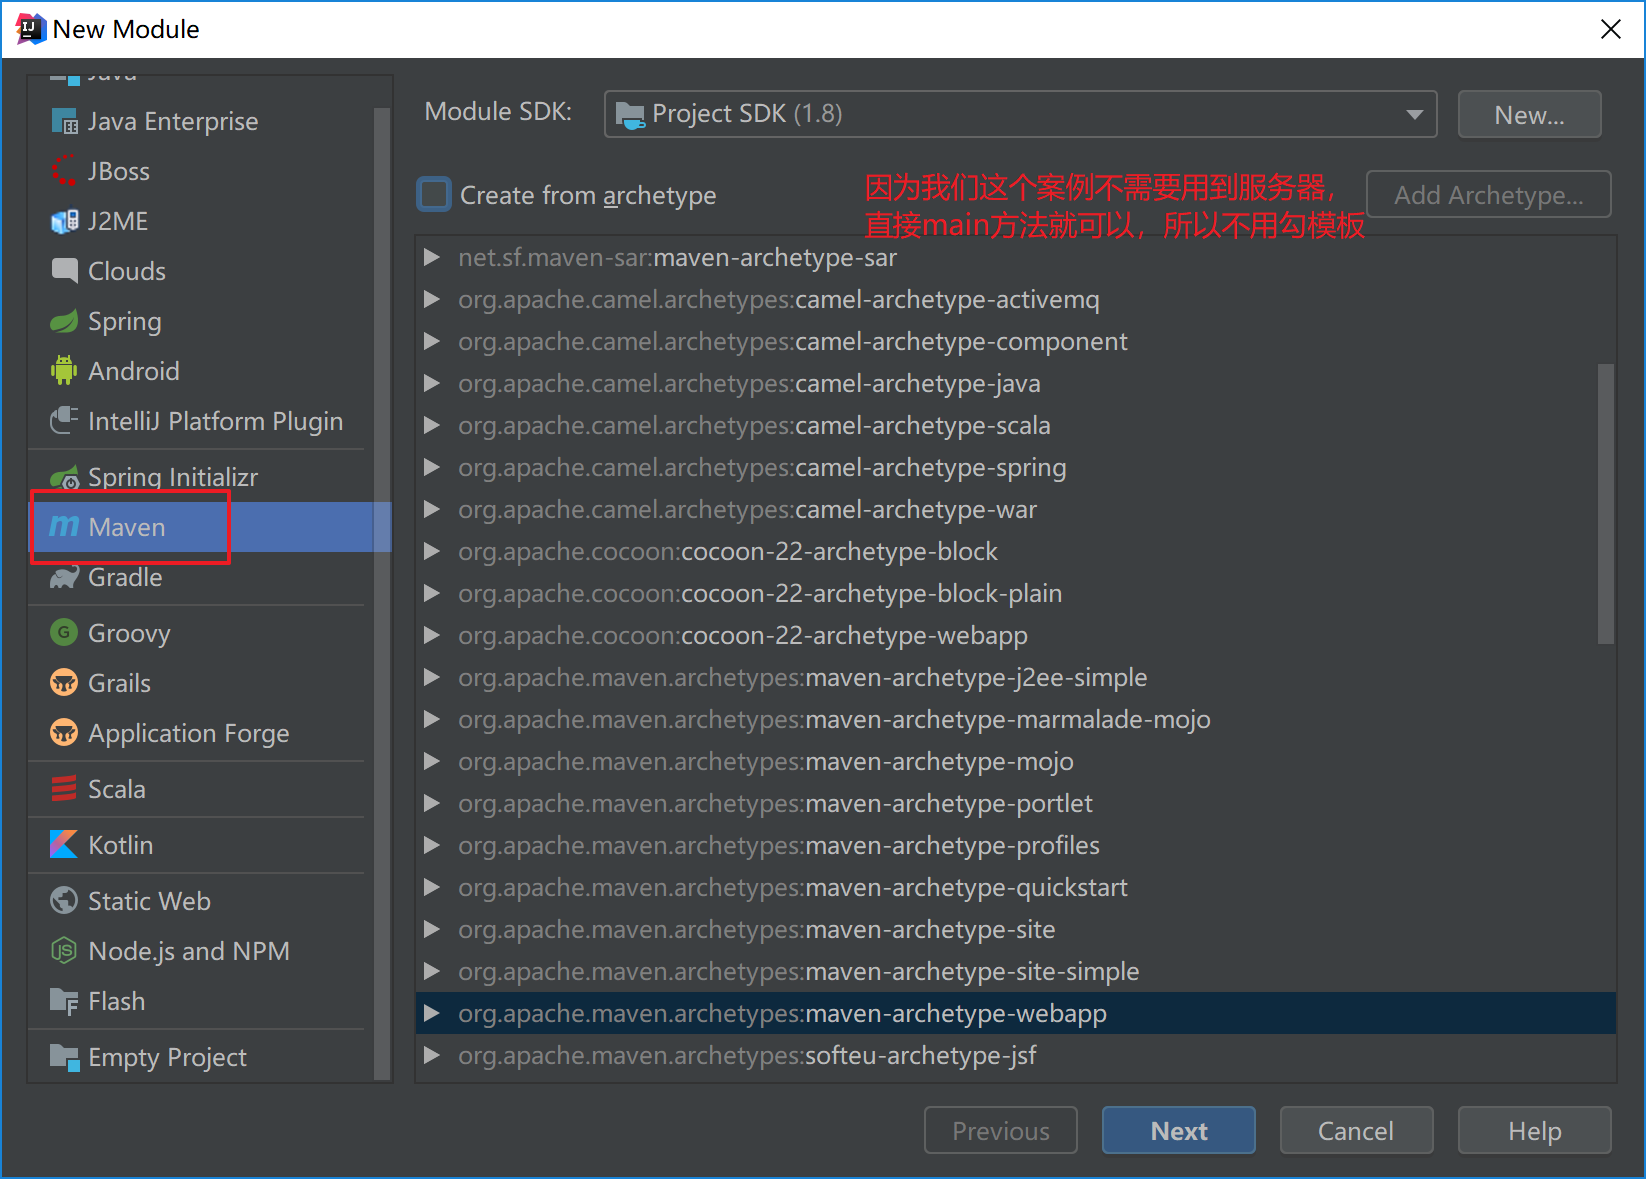Image resolution: width=1646 pixels, height=1179 pixels.
Task: Expand softeu-archetype-jsf node
Action: point(432,1055)
